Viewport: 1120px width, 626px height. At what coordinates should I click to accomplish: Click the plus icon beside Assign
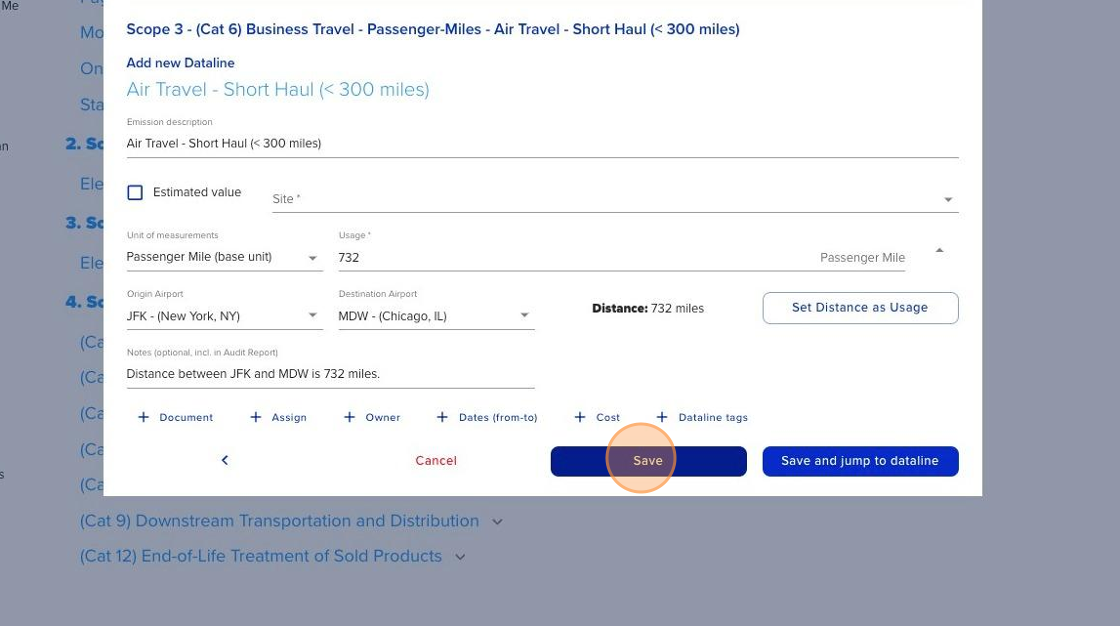point(256,417)
